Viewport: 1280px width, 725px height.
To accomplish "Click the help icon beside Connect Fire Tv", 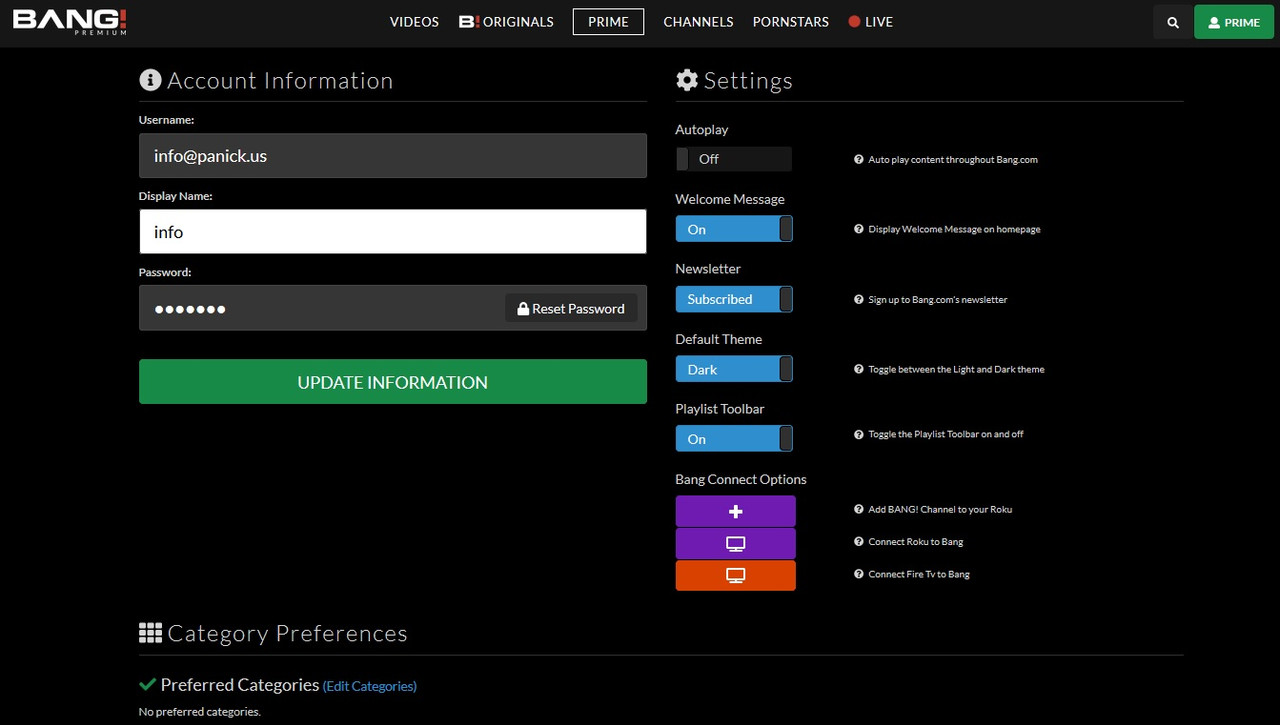I will [x=859, y=575].
